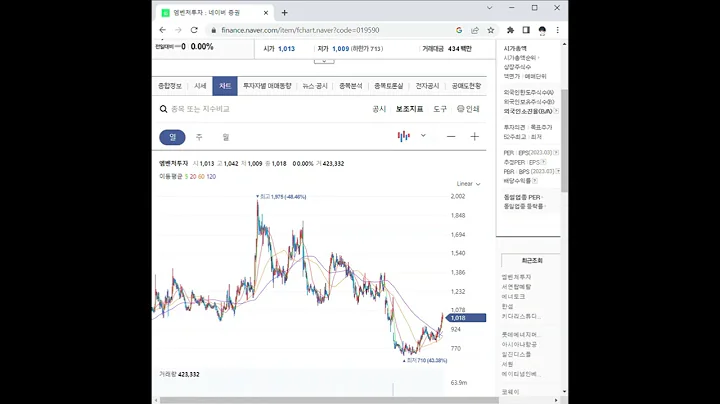Viewport: 720px width, 404px height.
Task: Click the 공시 chart option
Action: click(379, 109)
